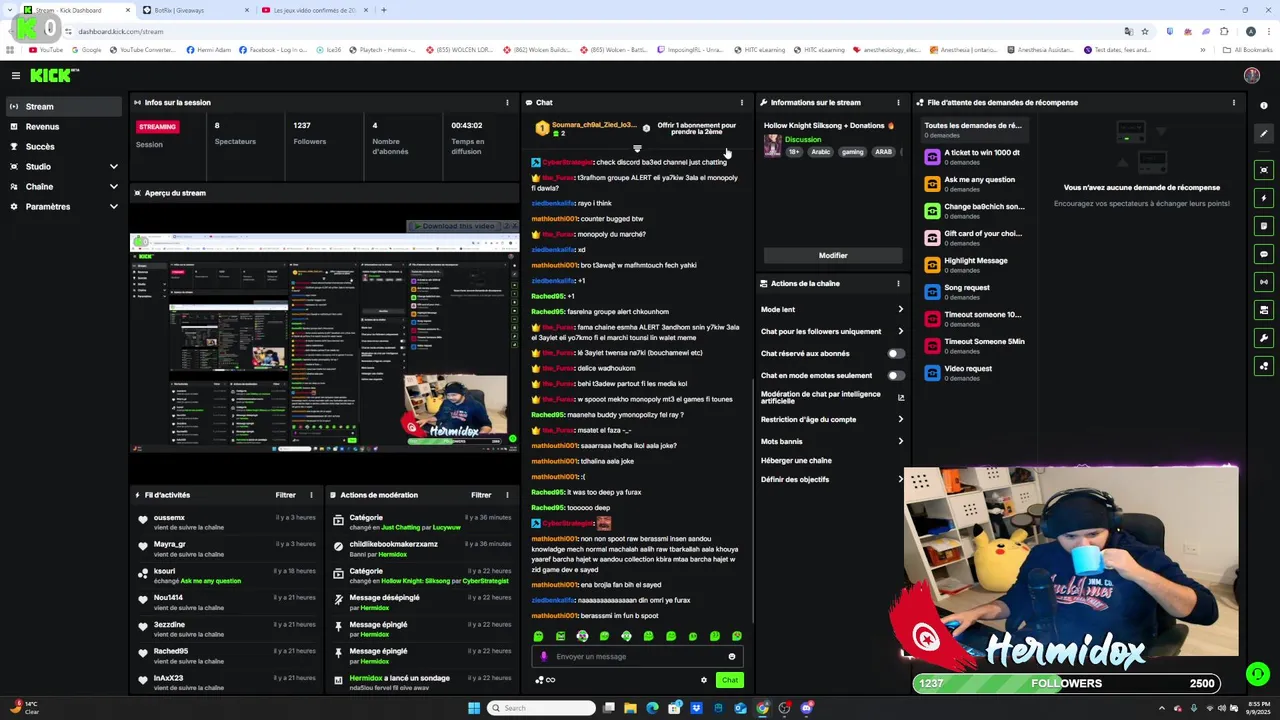Open the hamburger menu next to the Kick logo

click(16, 75)
